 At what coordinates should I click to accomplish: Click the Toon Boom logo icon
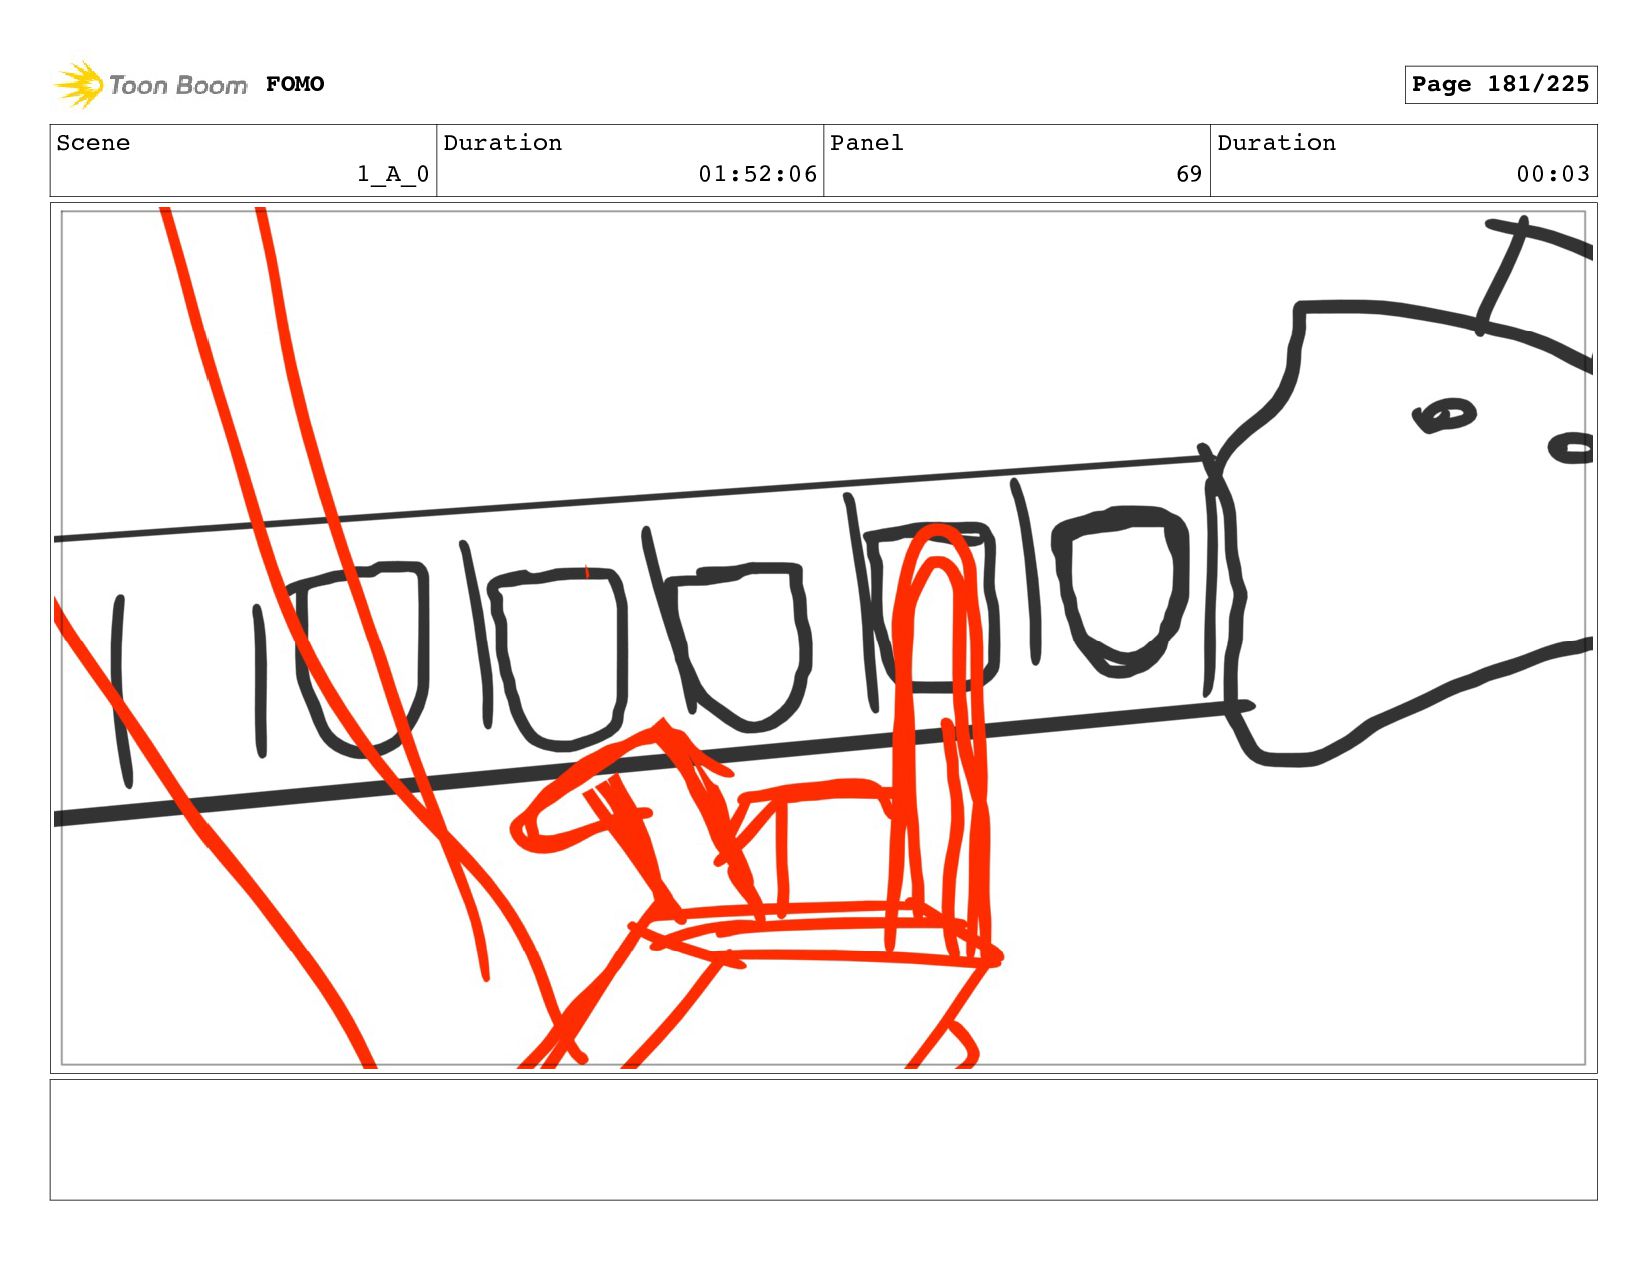(x=79, y=85)
